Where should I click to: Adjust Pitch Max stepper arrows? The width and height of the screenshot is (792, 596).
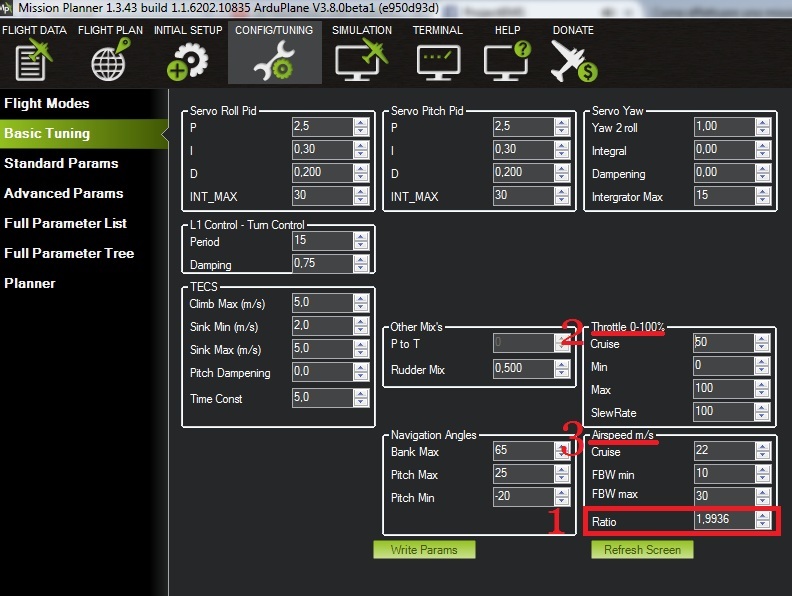(562, 474)
